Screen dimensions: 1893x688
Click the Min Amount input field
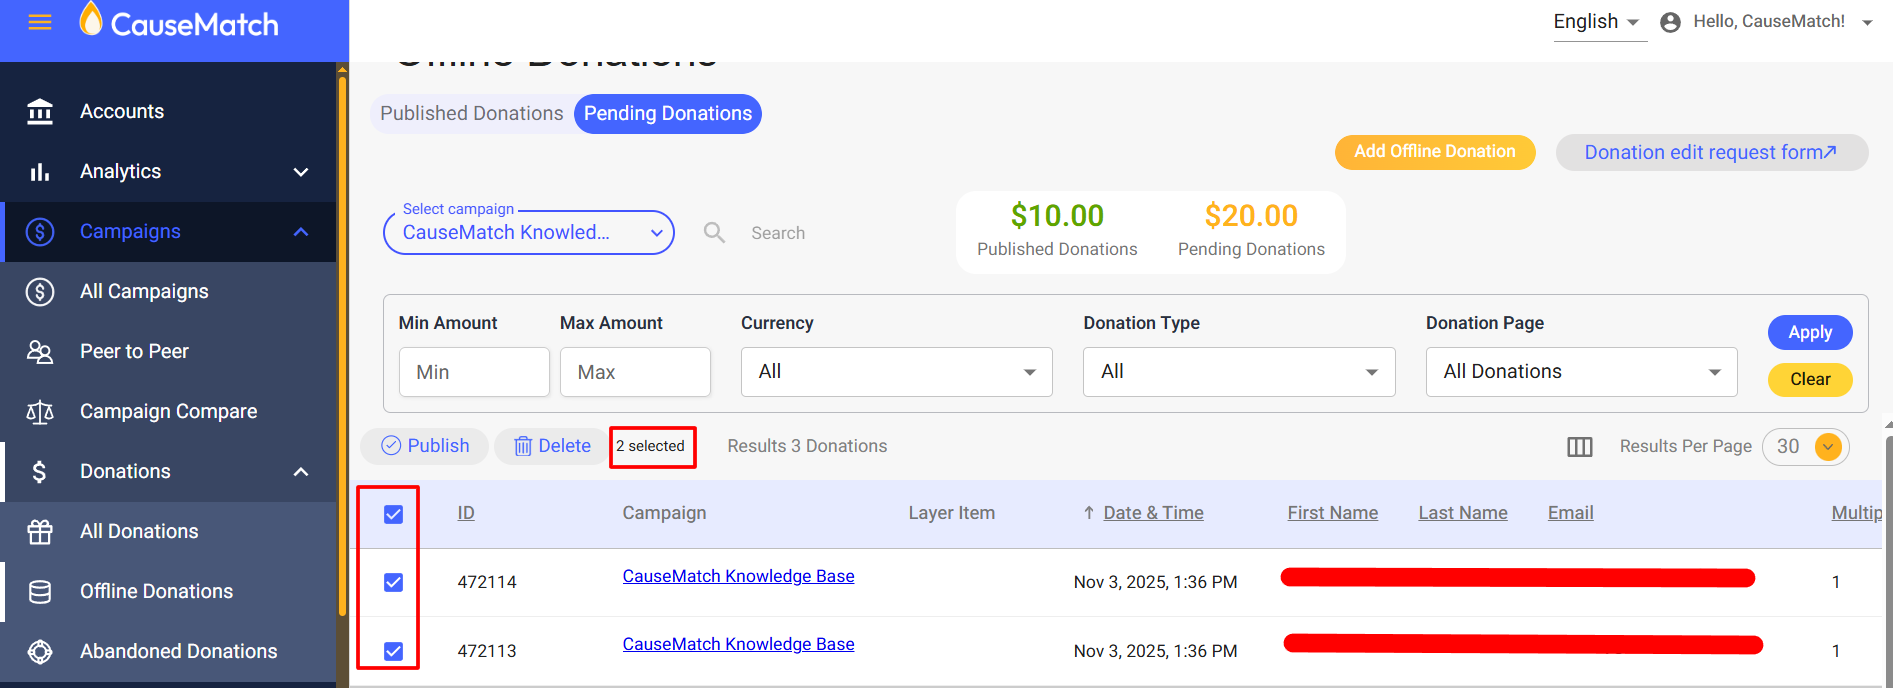point(474,372)
